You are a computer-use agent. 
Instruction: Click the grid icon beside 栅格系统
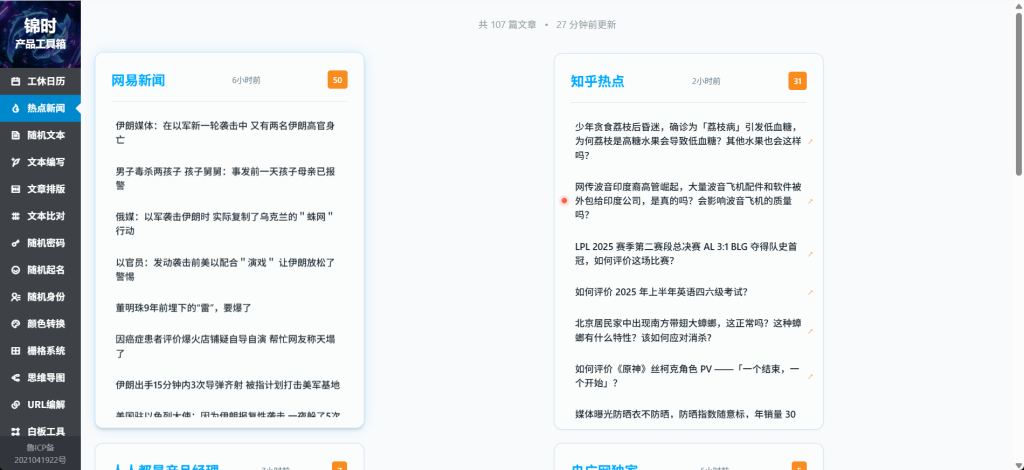click(x=16, y=351)
